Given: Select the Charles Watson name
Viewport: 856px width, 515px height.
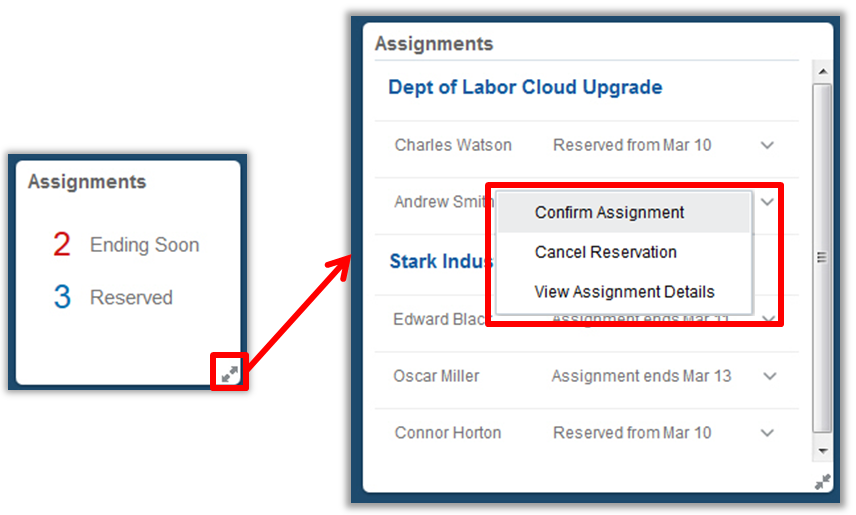Looking at the screenshot, I should pyautogui.click(x=453, y=145).
